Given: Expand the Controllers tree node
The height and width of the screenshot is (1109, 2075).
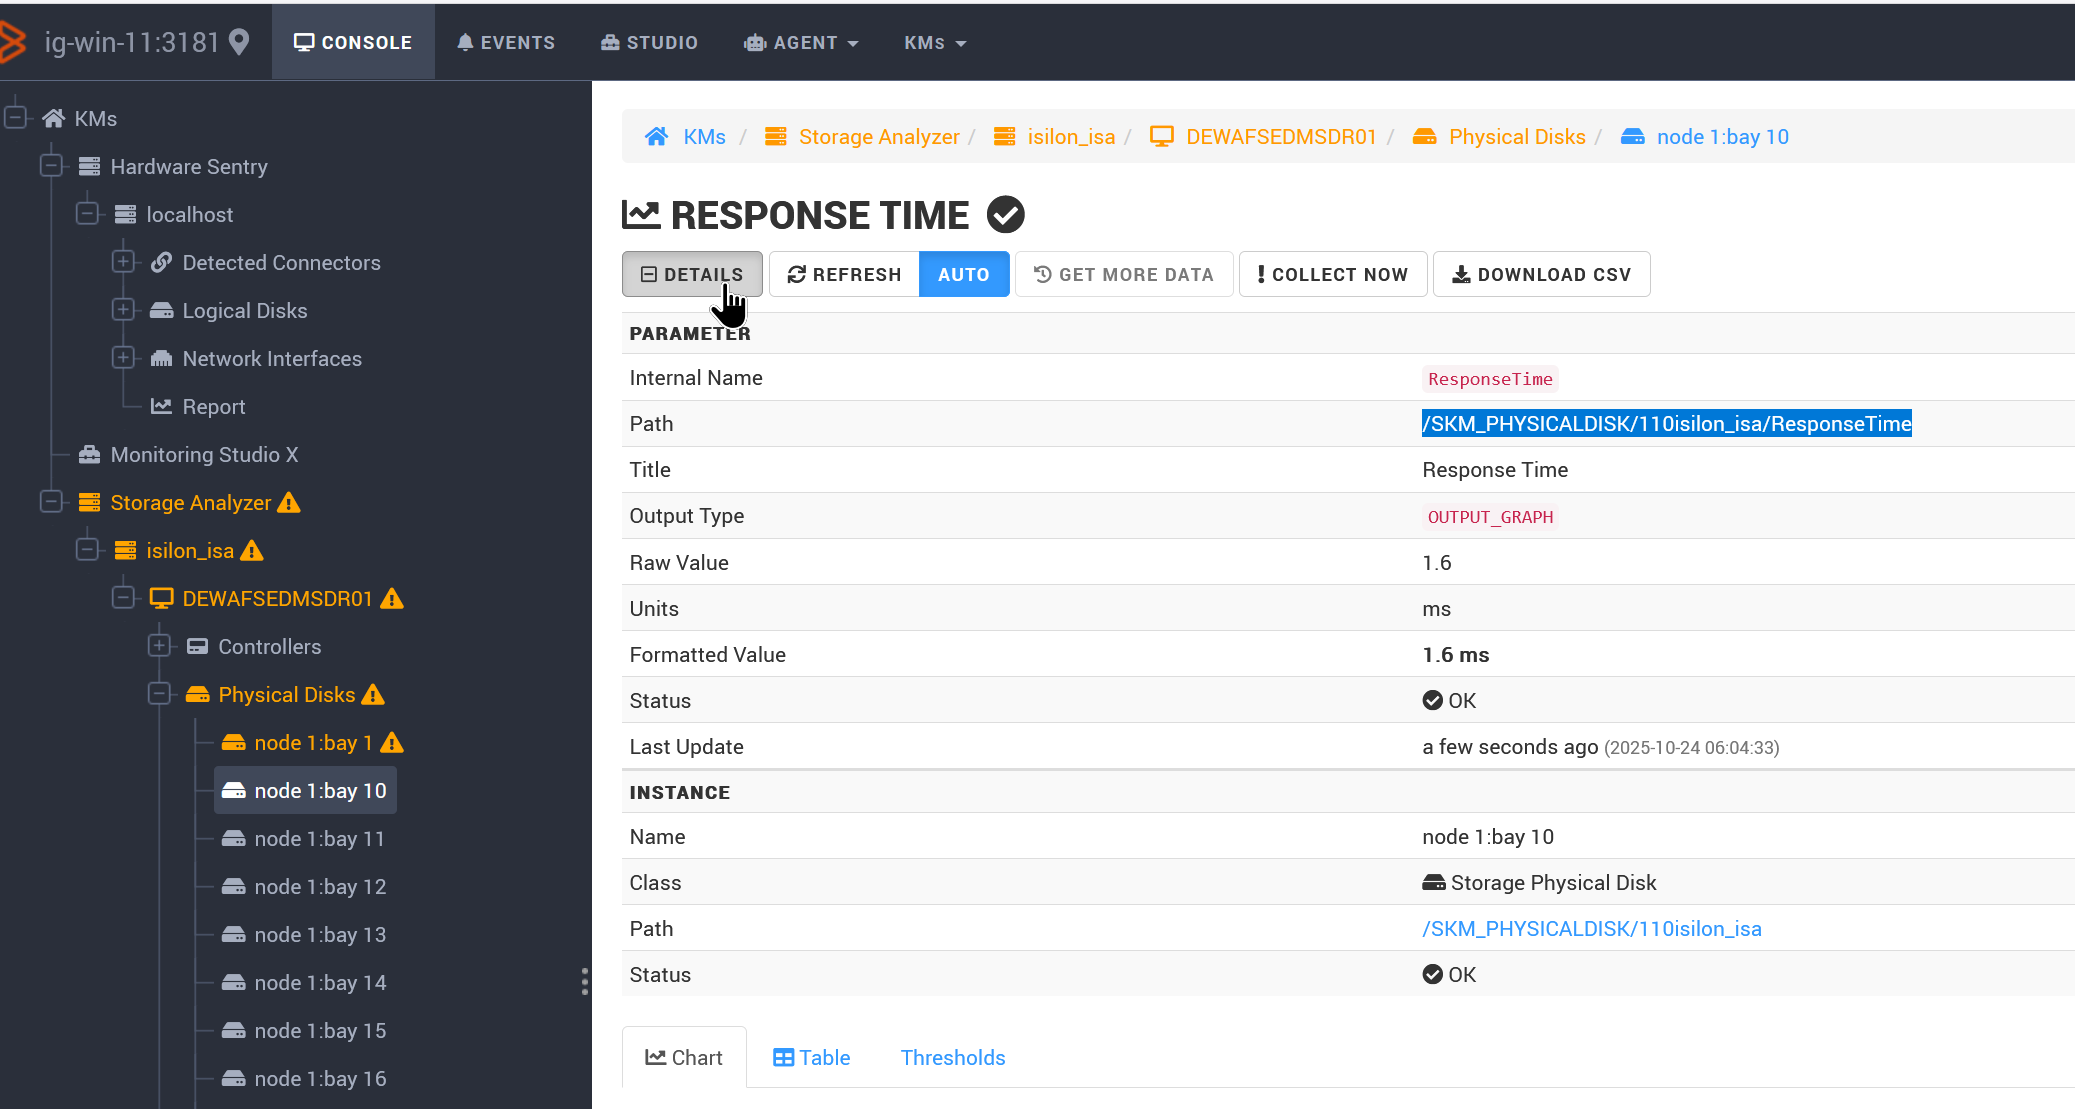Looking at the screenshot, I should click(x=159, y=646).
